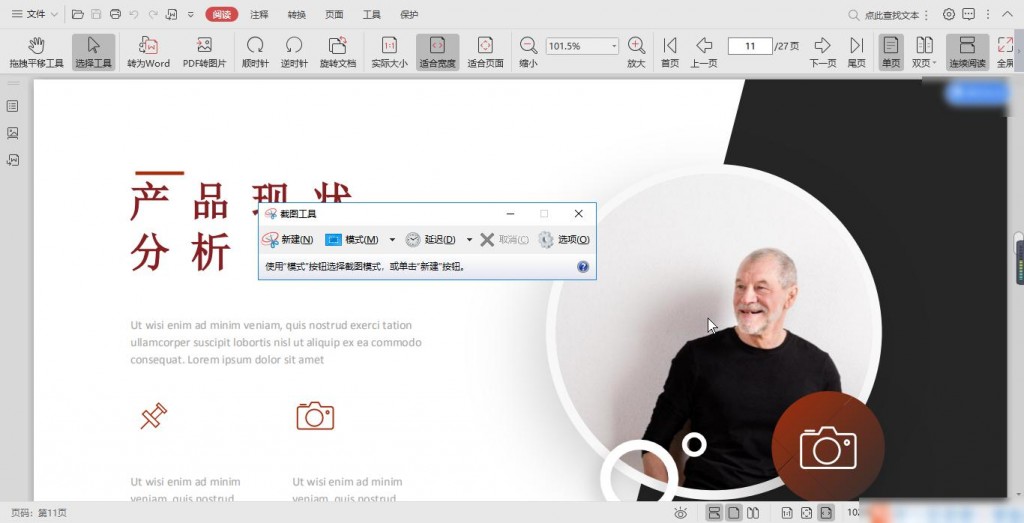Open the thumbnails panel in left sidebar

click(12, 133)
